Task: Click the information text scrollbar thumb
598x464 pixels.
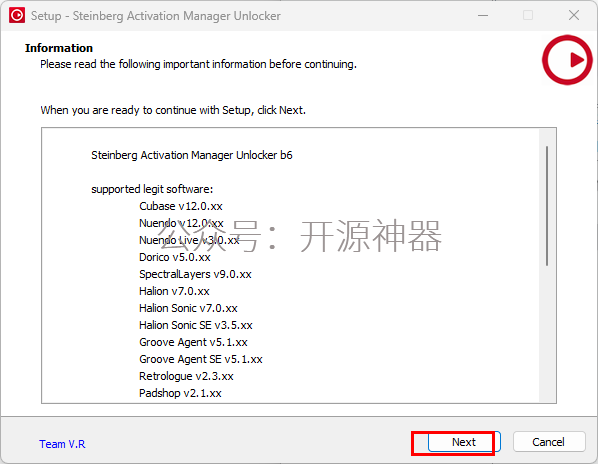Action: click(x=547, y=206)
